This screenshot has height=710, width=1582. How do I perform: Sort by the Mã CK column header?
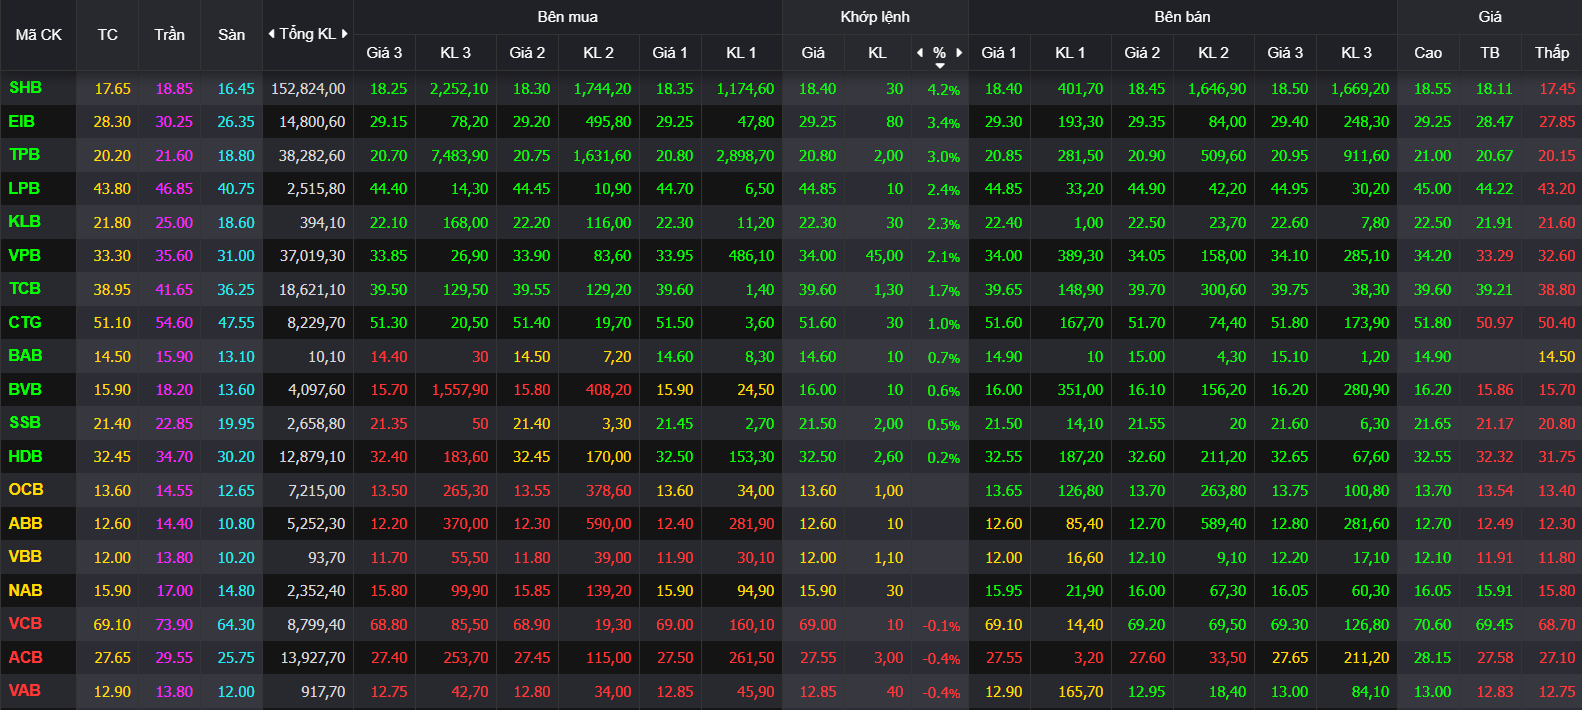tap(39, 35)
